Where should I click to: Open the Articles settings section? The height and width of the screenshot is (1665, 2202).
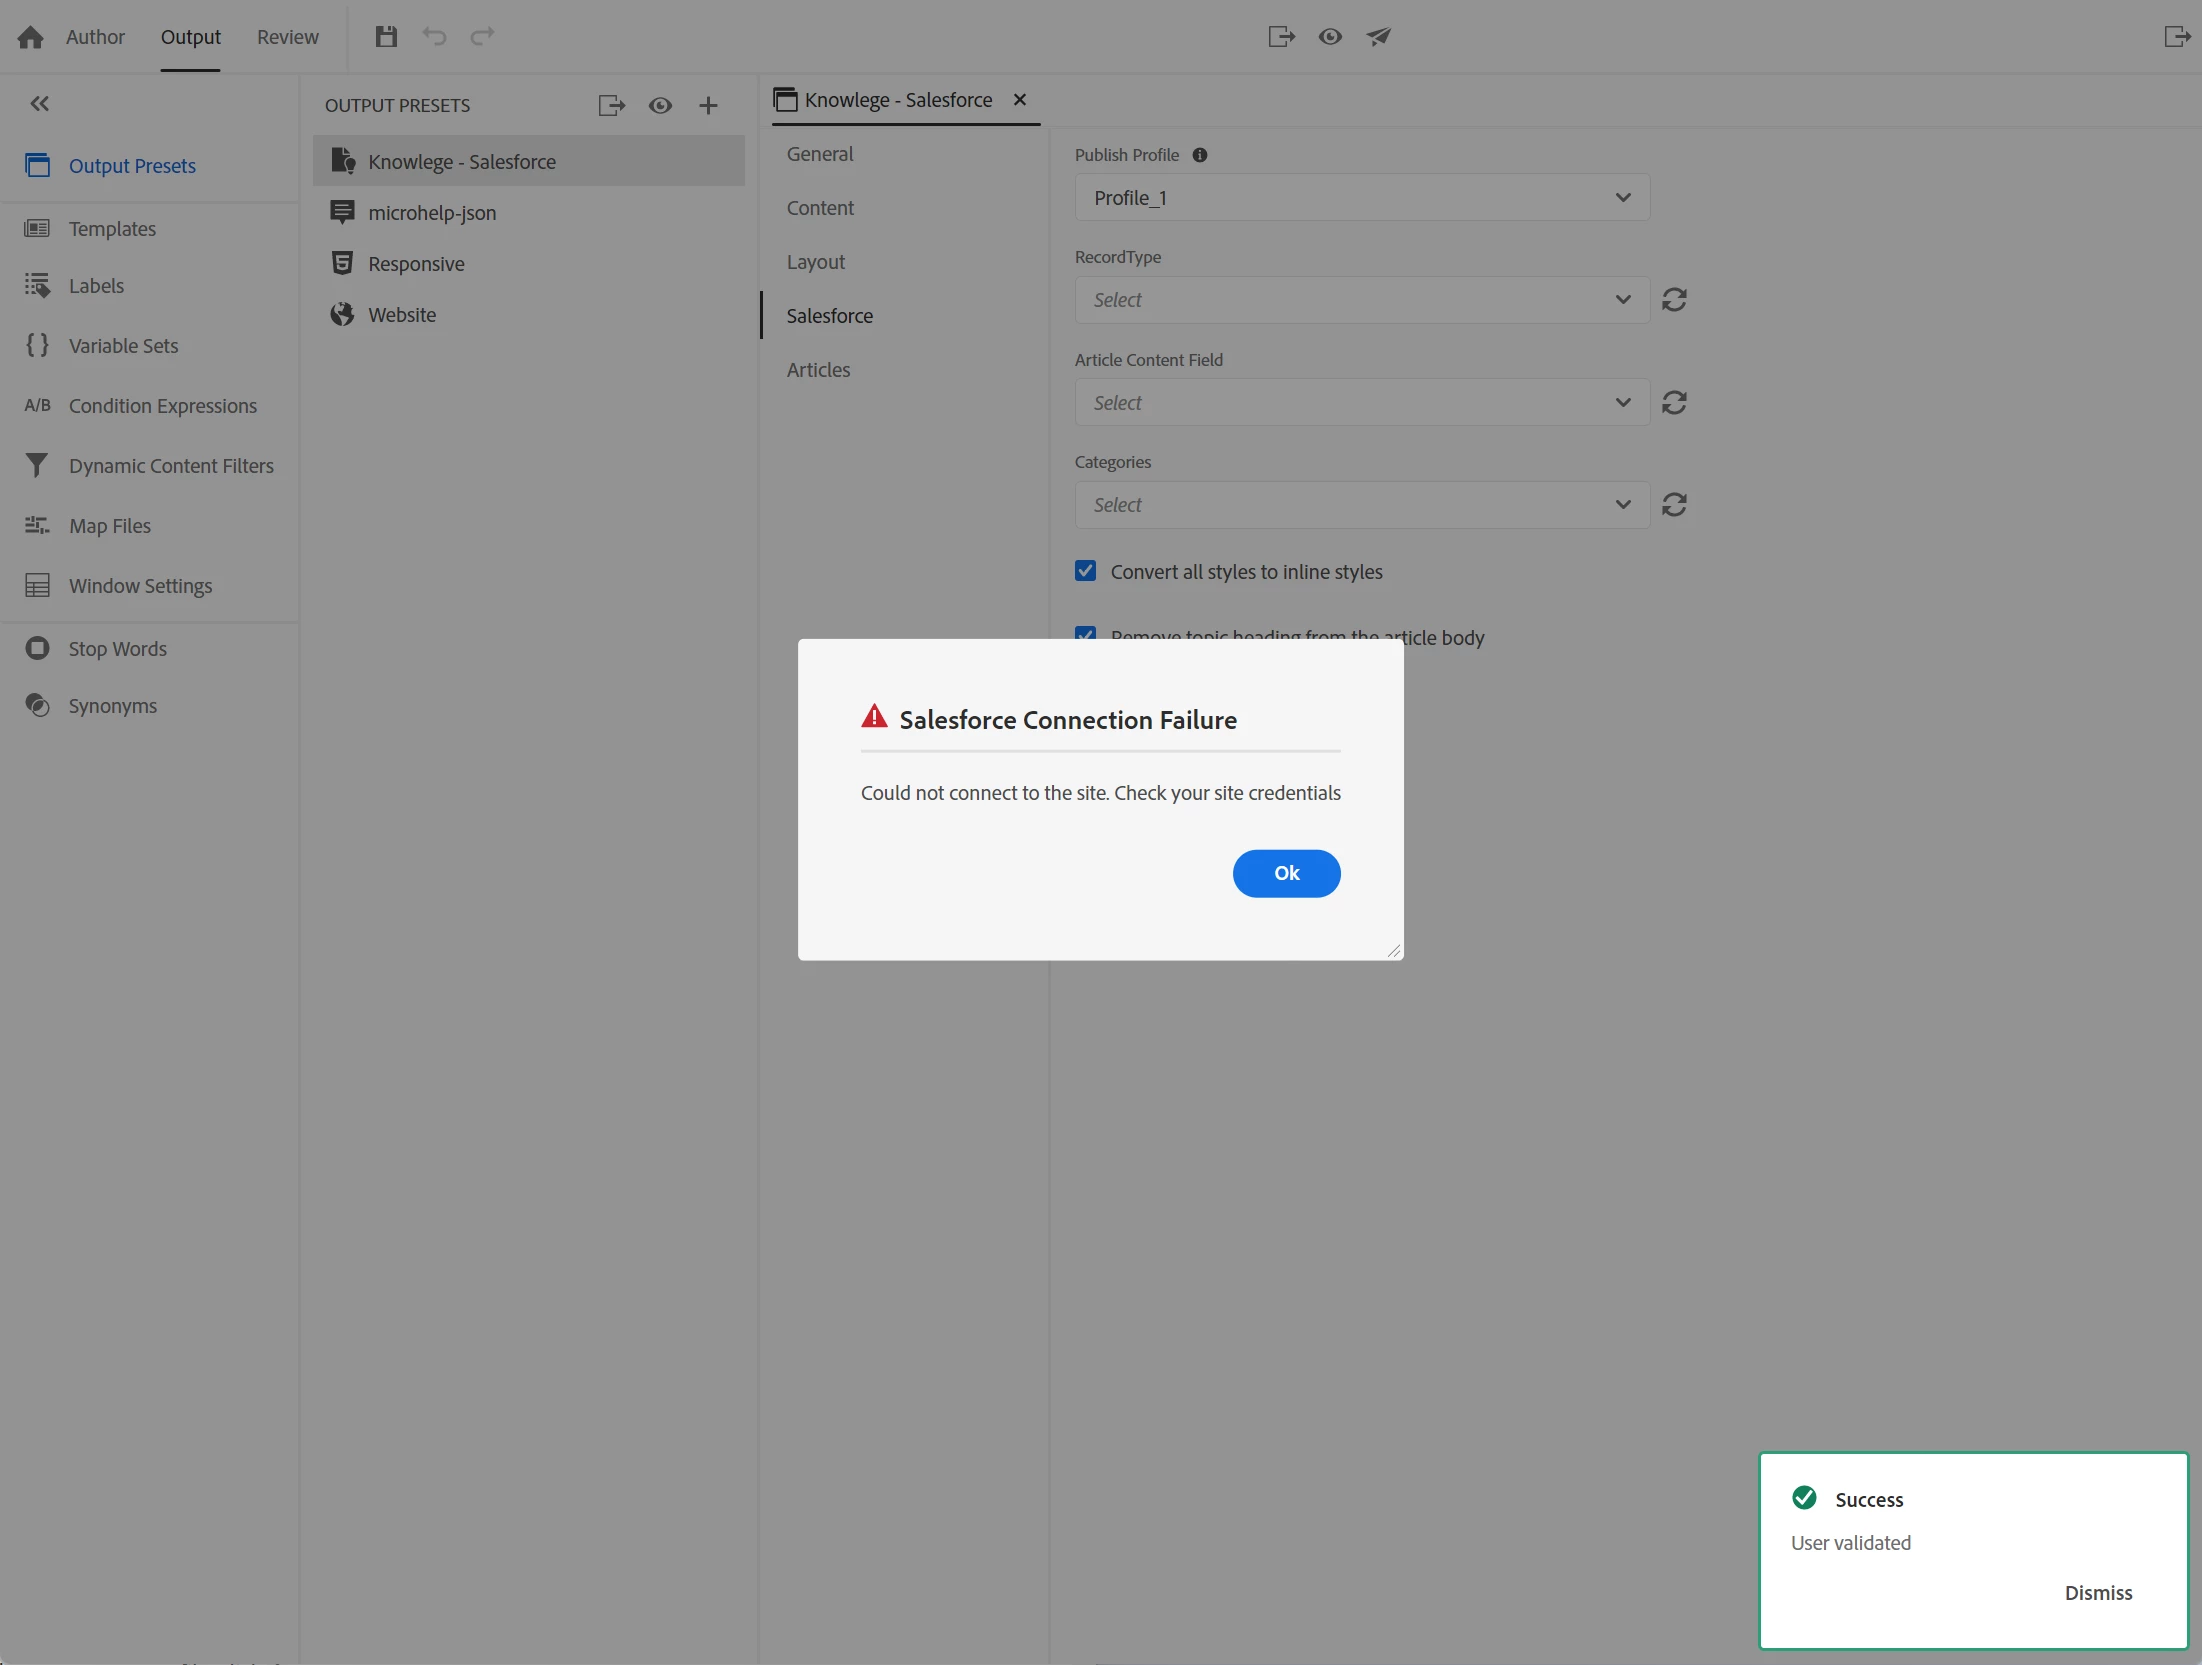(x=818, y=370)
